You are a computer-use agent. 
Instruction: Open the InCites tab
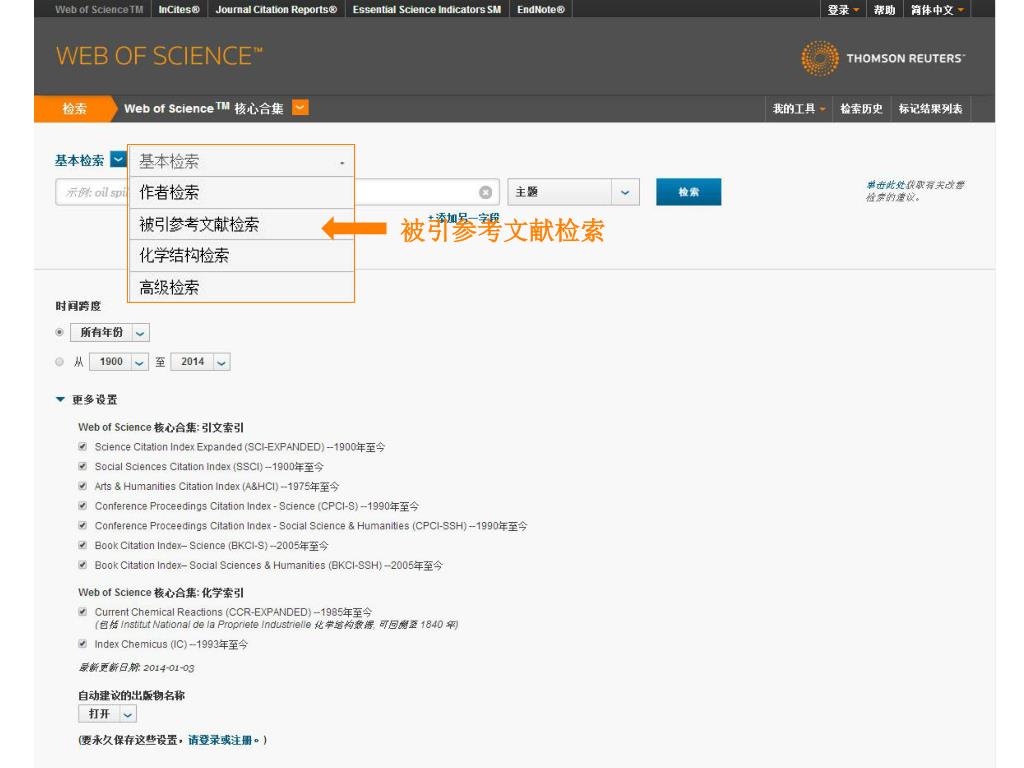tap(179, 10)
